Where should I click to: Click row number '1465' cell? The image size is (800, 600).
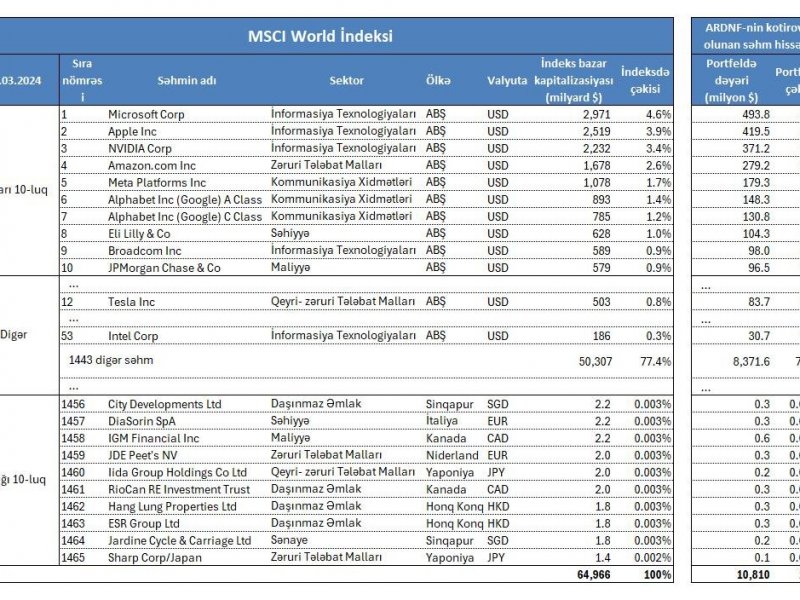(73, 558)
